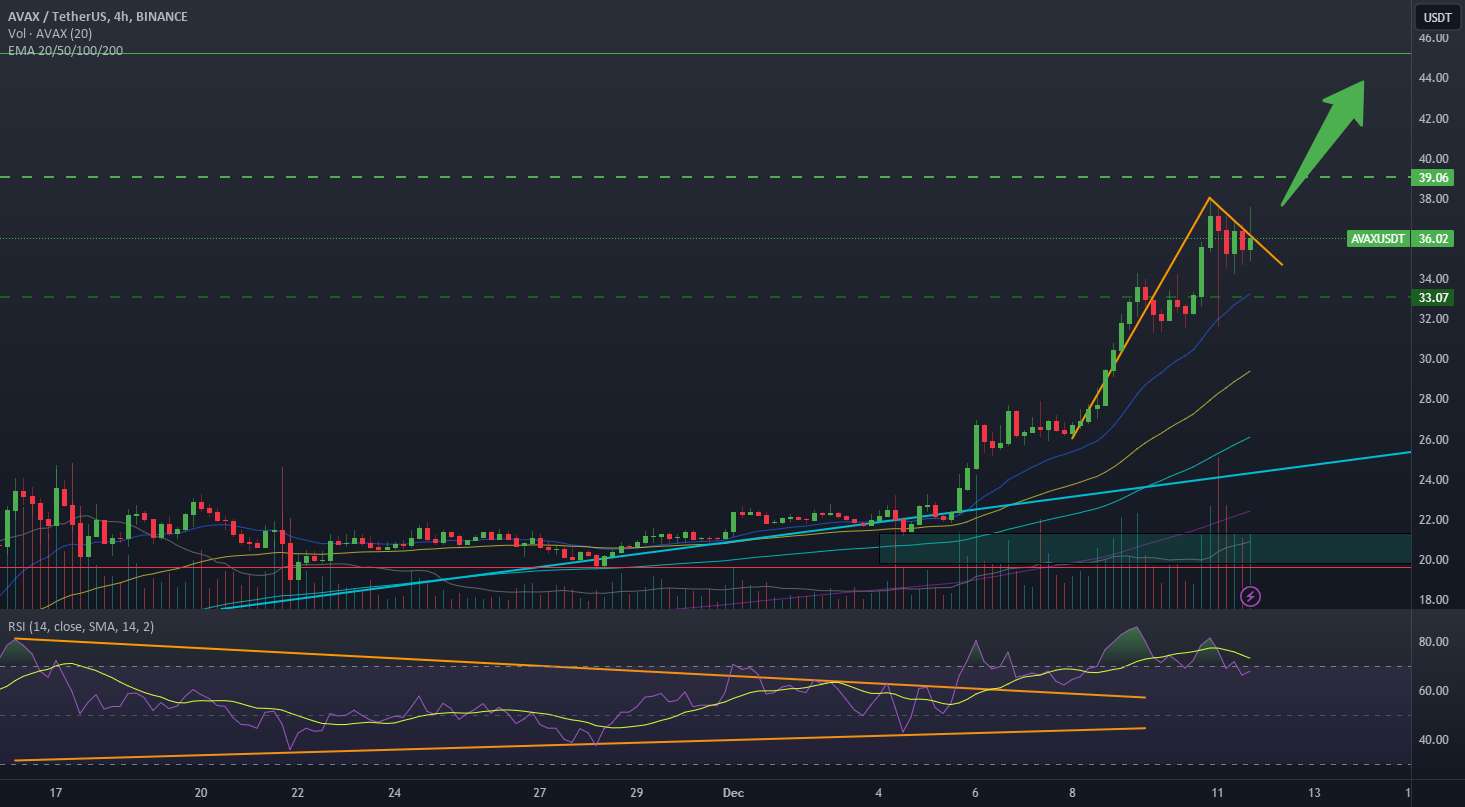Viewport: 1465px width, 807px height.
Task: Click the 44.00 price axis value
Action: pyautogui.click(x=1434, y=78)
